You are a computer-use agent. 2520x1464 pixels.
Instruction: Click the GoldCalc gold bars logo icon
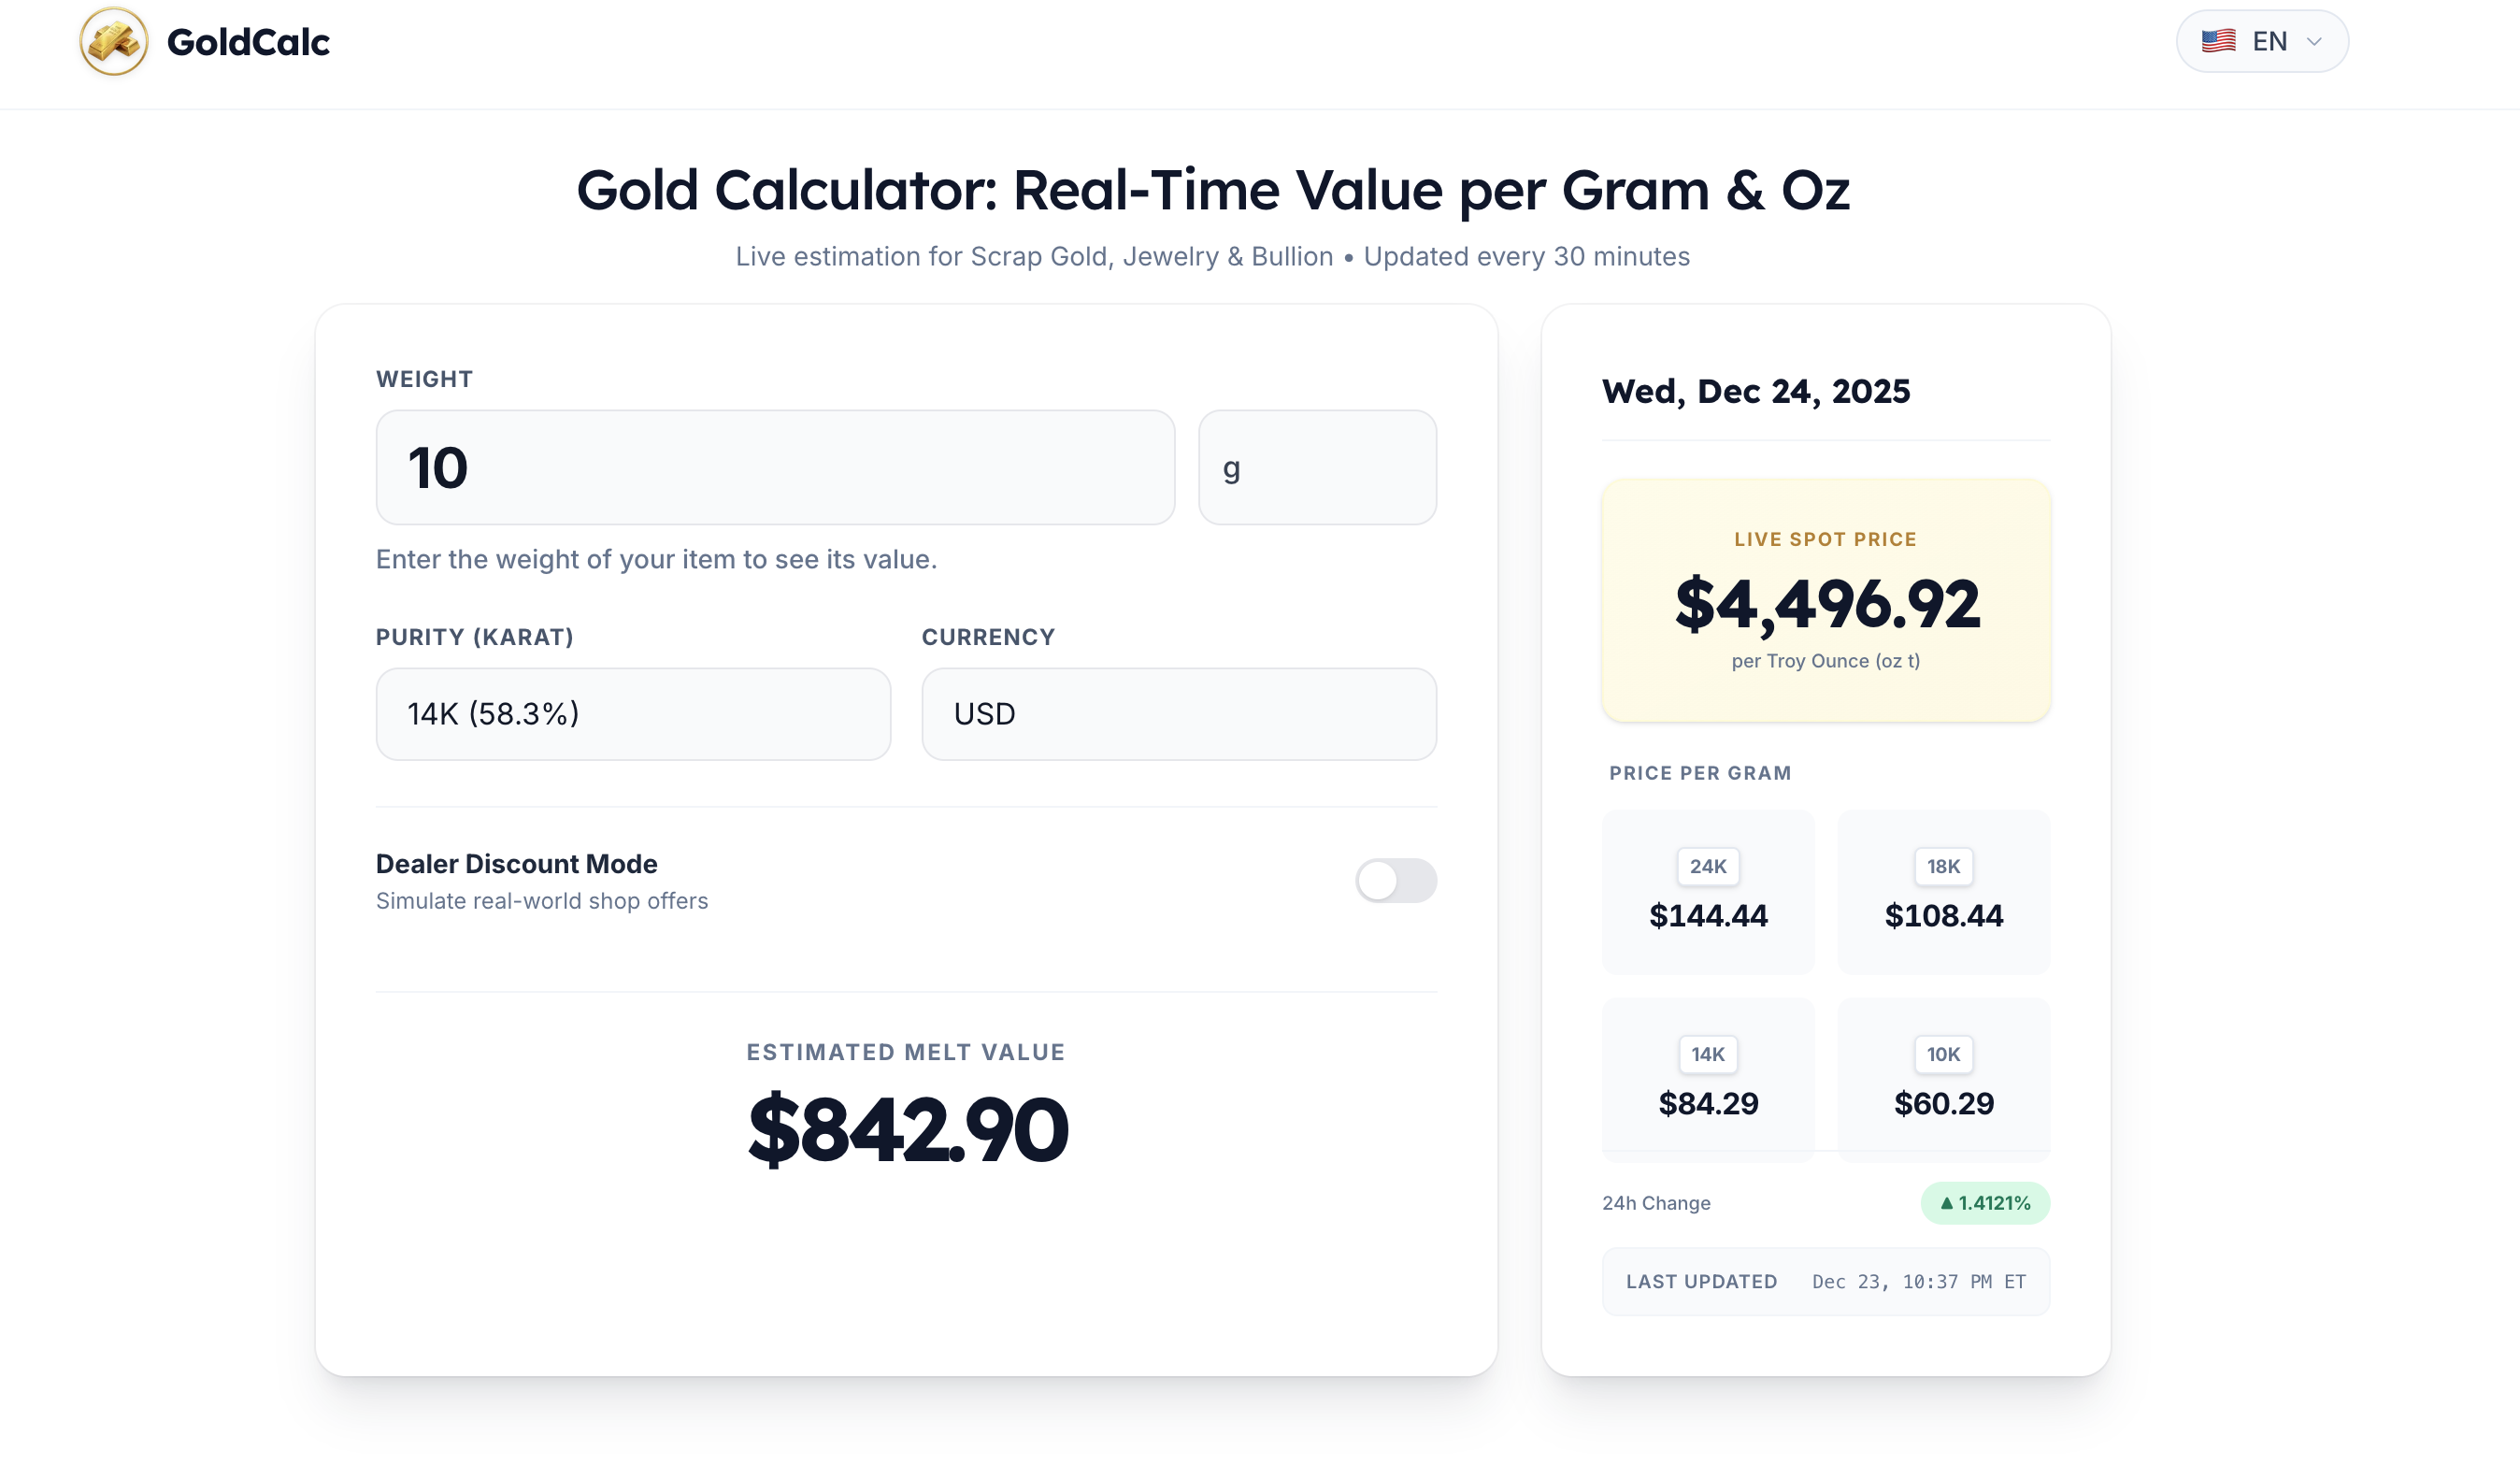113,42
